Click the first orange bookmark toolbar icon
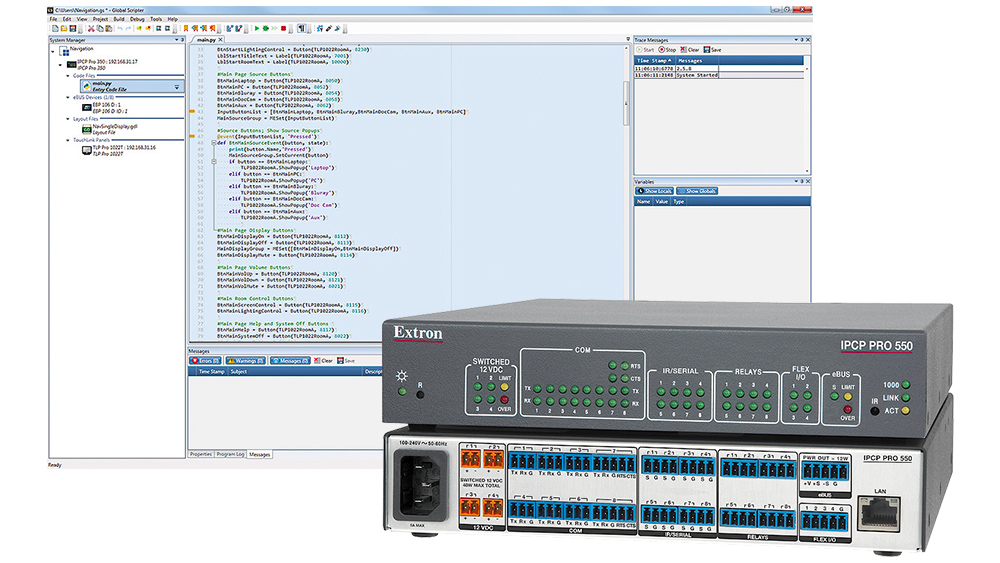 [186, 28]
